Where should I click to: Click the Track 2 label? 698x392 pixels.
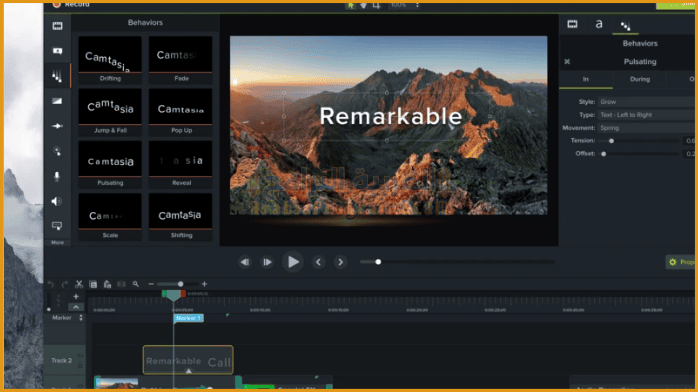(x=61, y=360)
